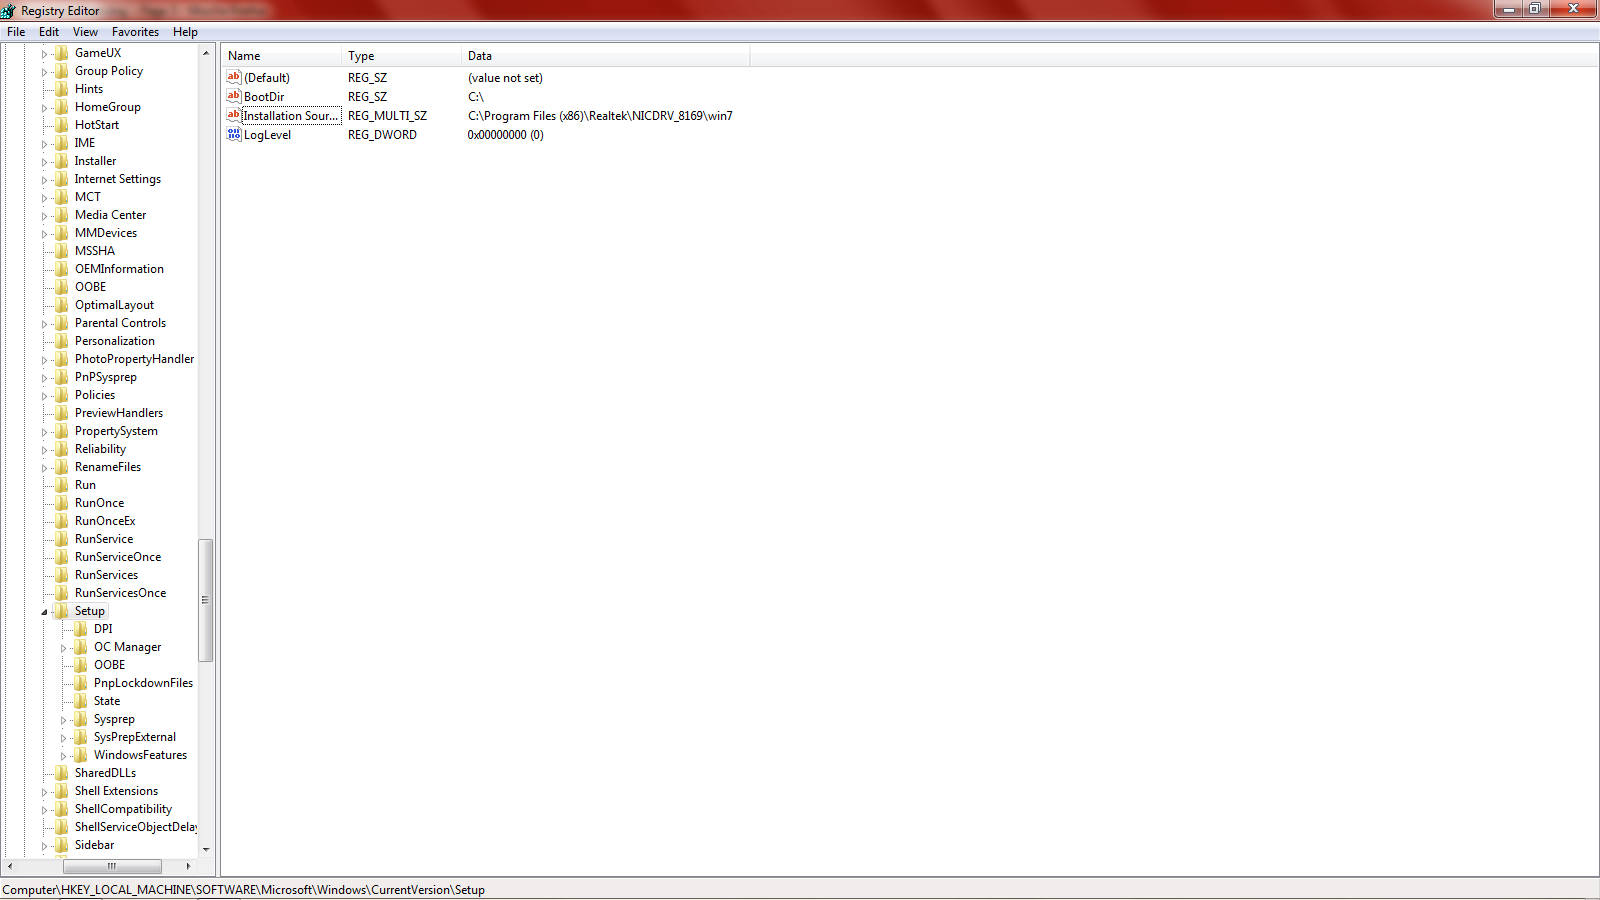Click the BootDir string value icon
Viewport: 1600px width, 900px height.
(234, 96)
